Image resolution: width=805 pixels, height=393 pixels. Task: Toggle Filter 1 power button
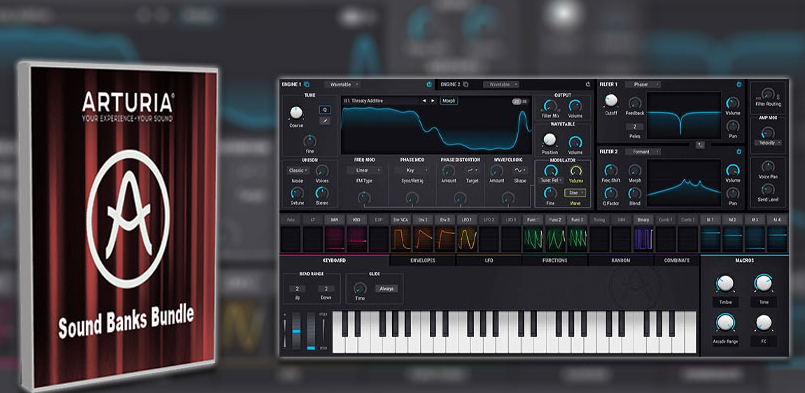(x=739, y=84)
